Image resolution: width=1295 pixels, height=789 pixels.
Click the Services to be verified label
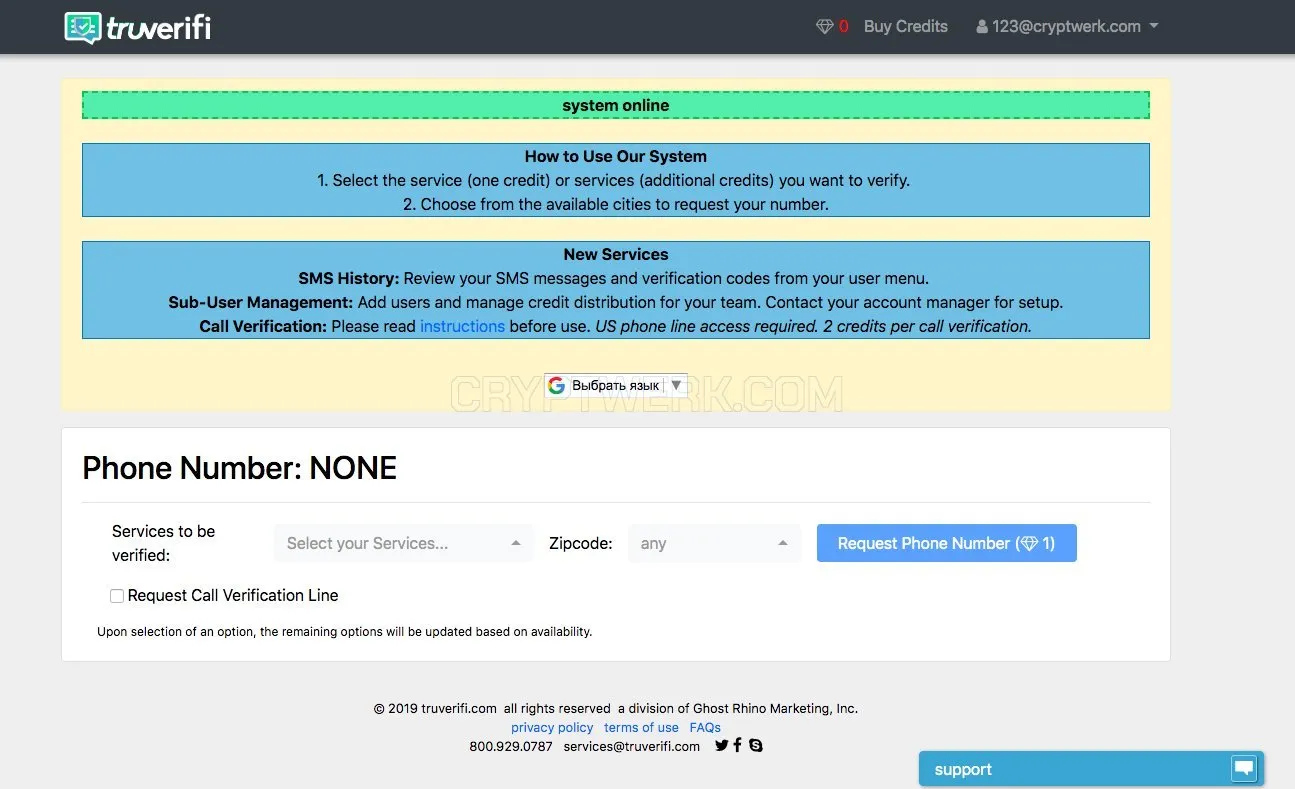pos(164,543)
